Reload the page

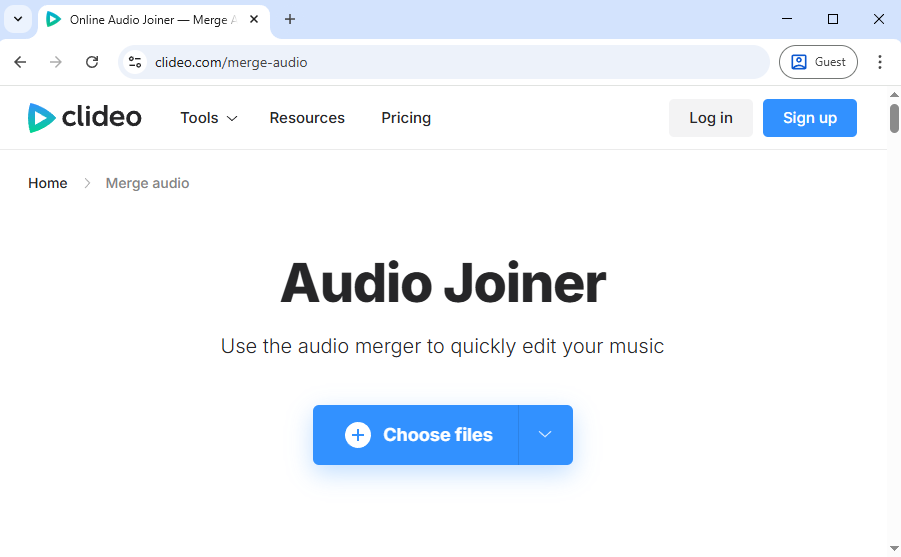pos(92,62)
